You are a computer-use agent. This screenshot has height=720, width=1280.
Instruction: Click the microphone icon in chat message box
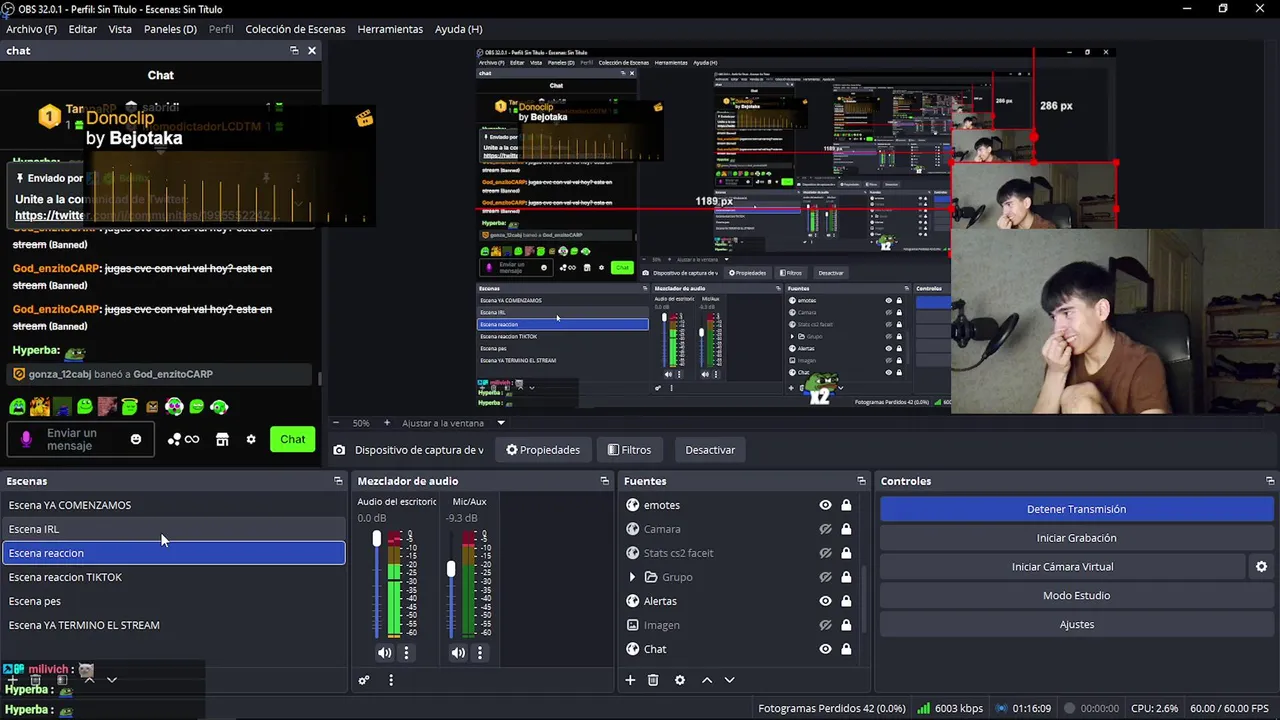click(x=27, y=439)
